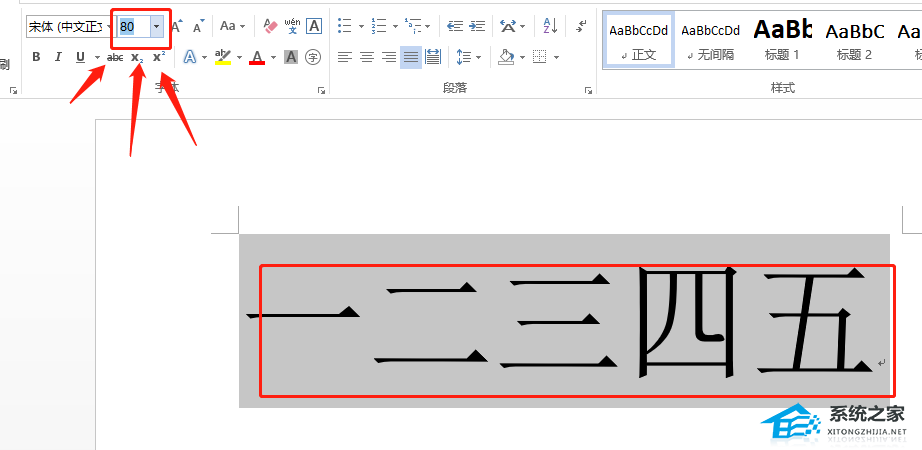Open Paragraph dialog launcher
Image resolution: width=922 pixels, height=450 pixels.
(588, 90)
